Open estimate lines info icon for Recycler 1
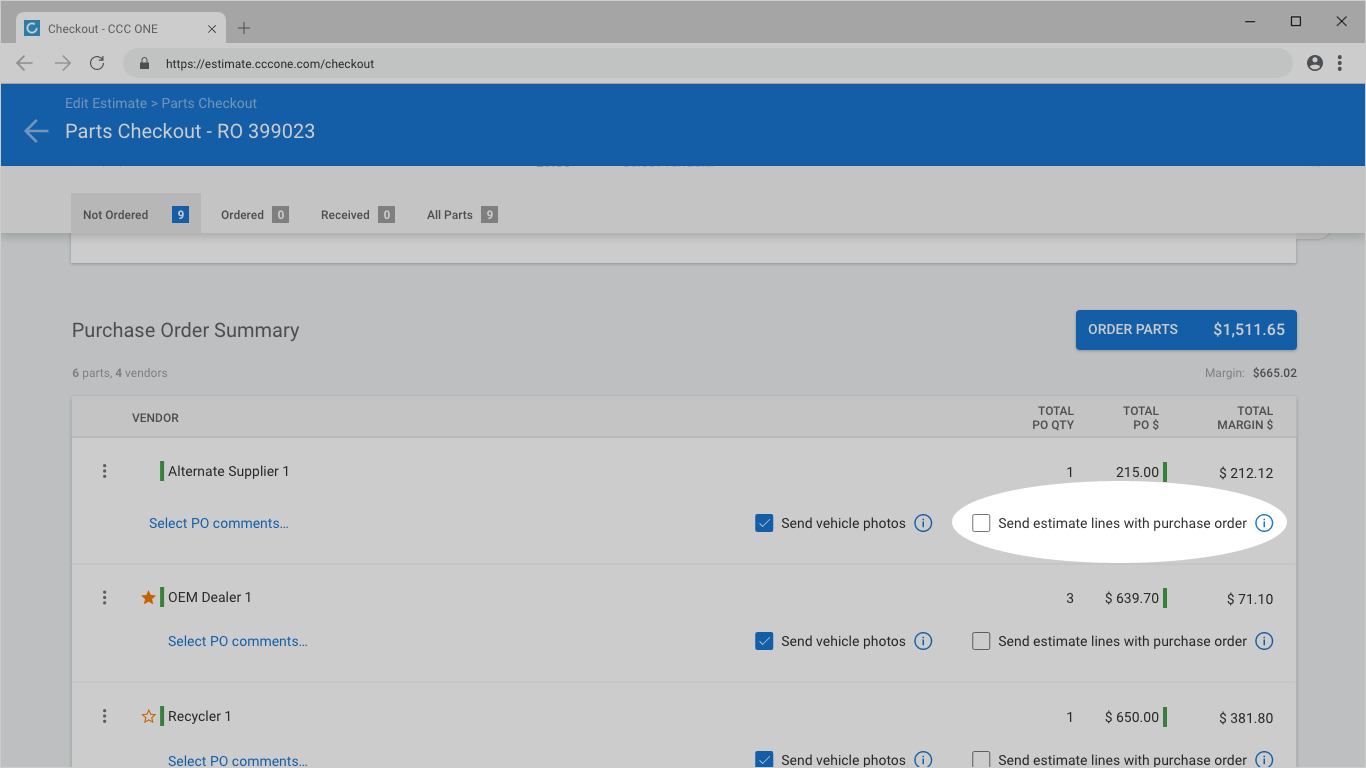The image size is (1366, 768). 1264,760
